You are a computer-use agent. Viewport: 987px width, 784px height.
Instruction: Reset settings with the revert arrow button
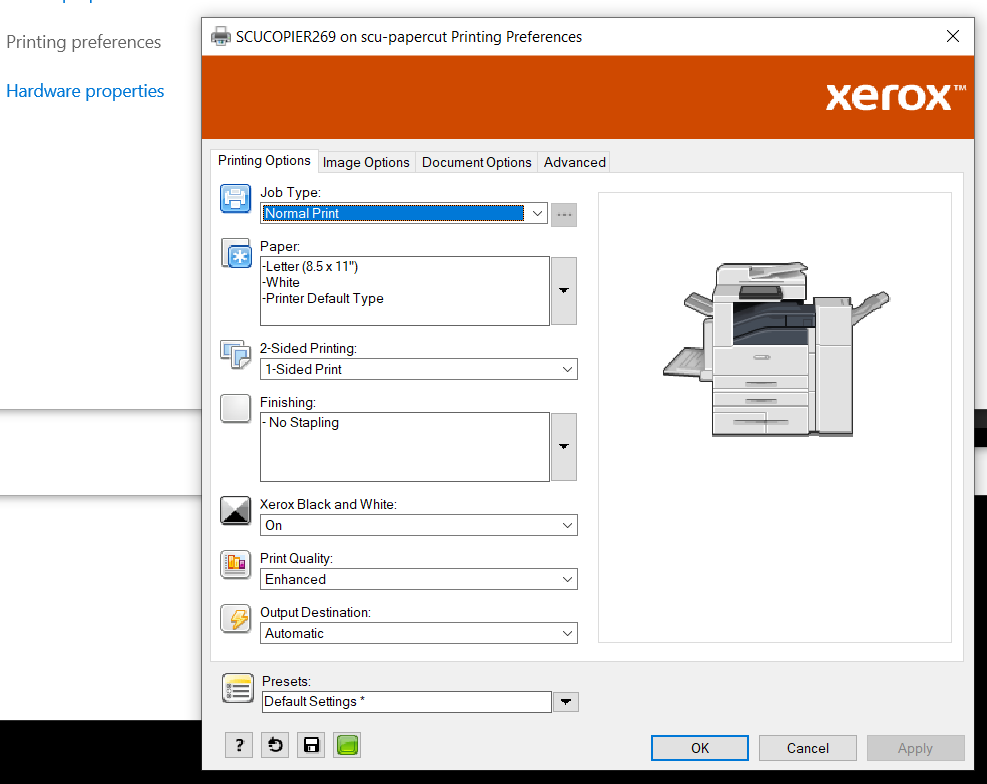(x=275, y=745)
